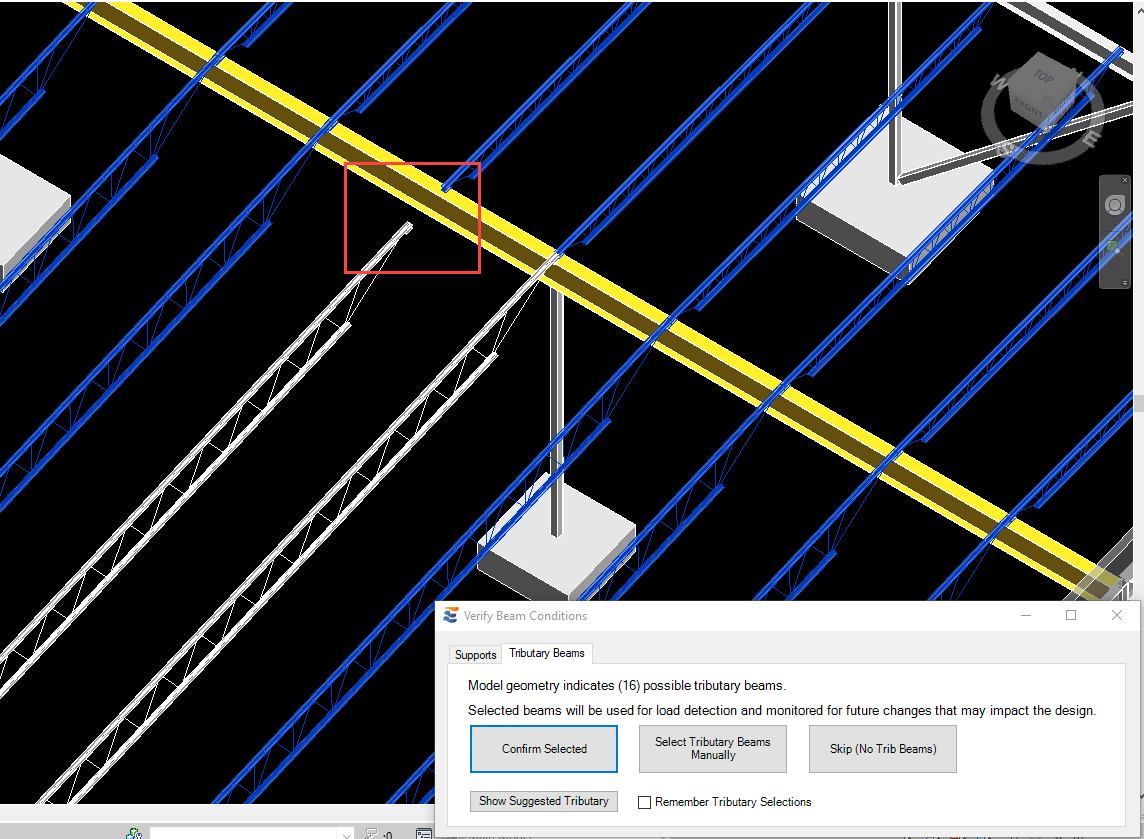Expand the zoom options arrow under Zoom tool
The image size is (1144, 839).
coord(1114,268)
